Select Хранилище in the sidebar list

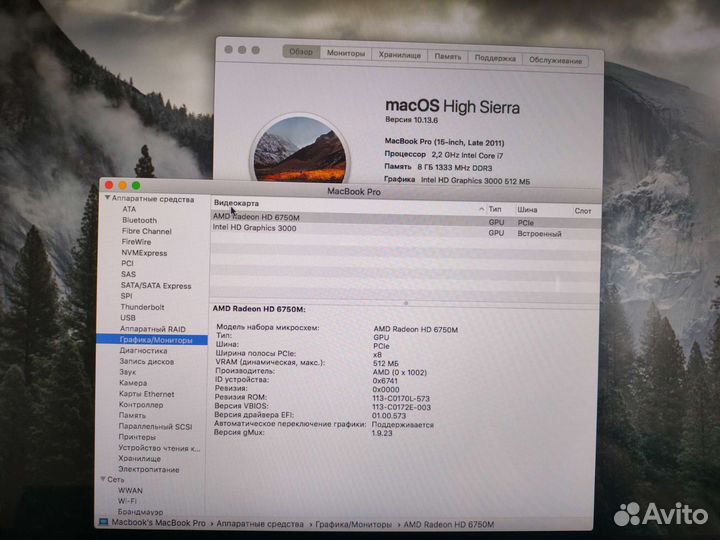(139, 458)
